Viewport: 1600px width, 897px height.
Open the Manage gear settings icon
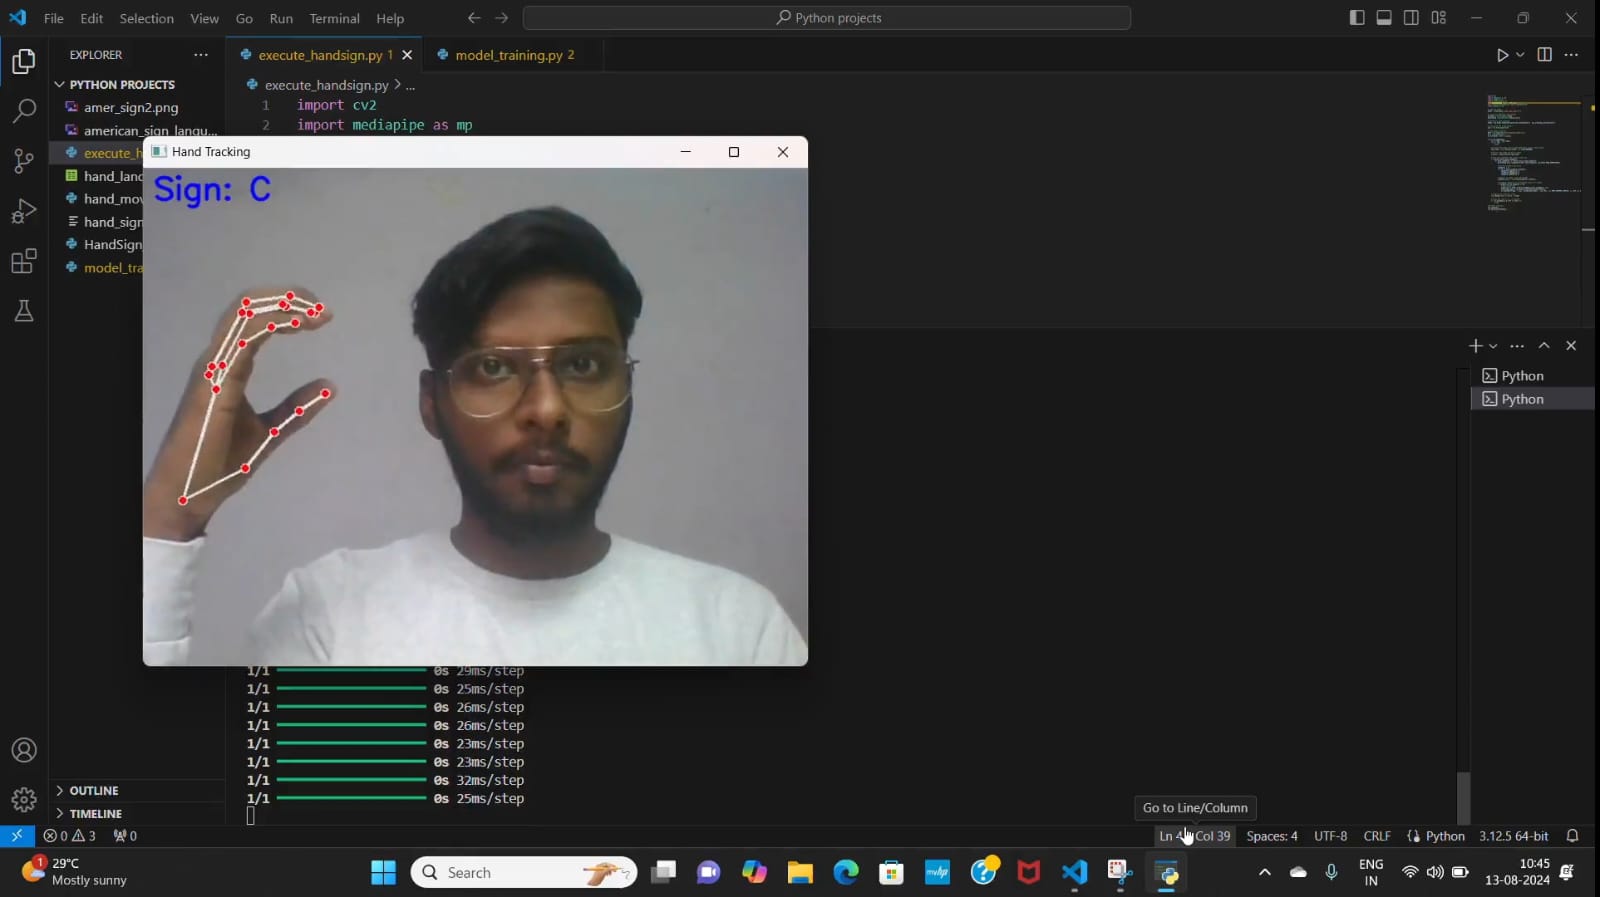point(24,799)
